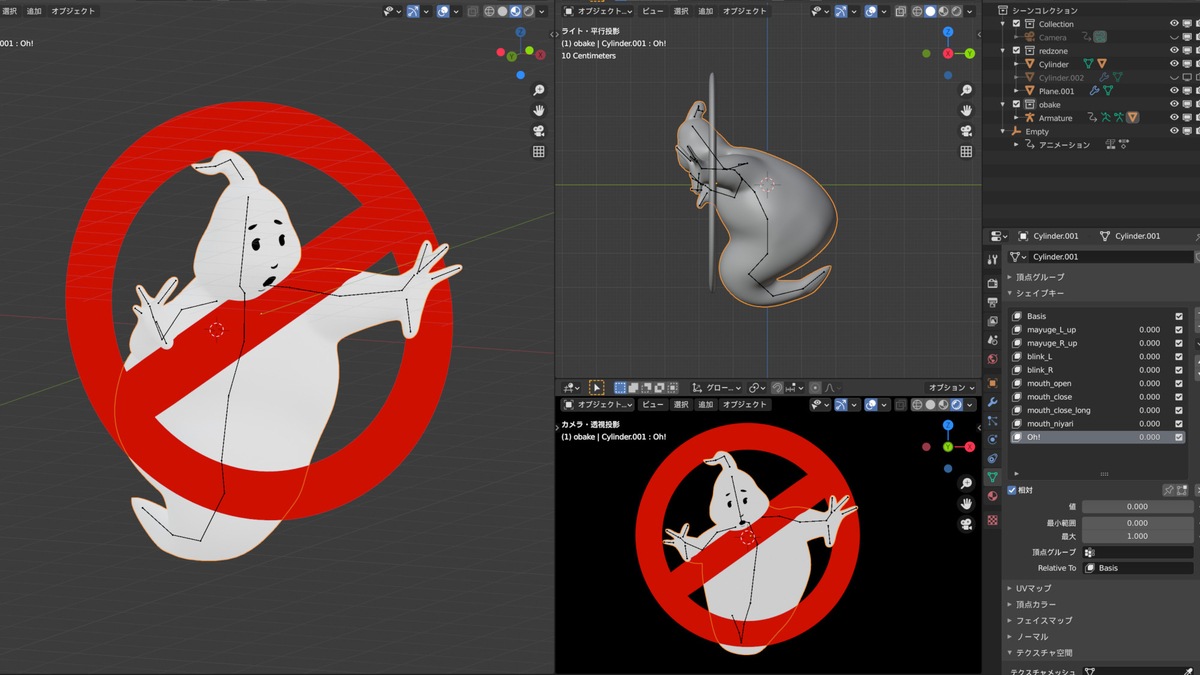Collapse the redzone collection in outliner
Screen dimensions: 1200x675
click(x=1005, y=50)
